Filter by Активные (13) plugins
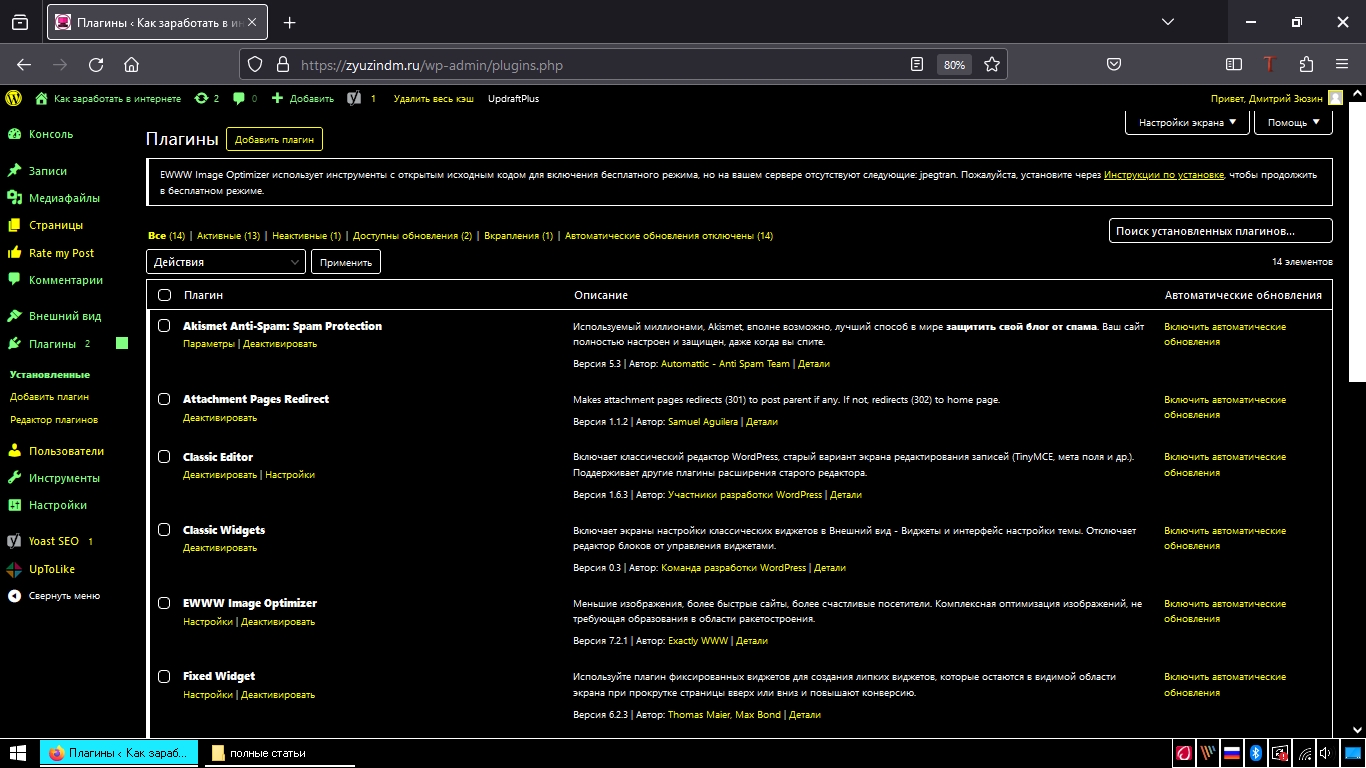The height and width of the screenshot is (768, 1366). click(x=228, y=236)
